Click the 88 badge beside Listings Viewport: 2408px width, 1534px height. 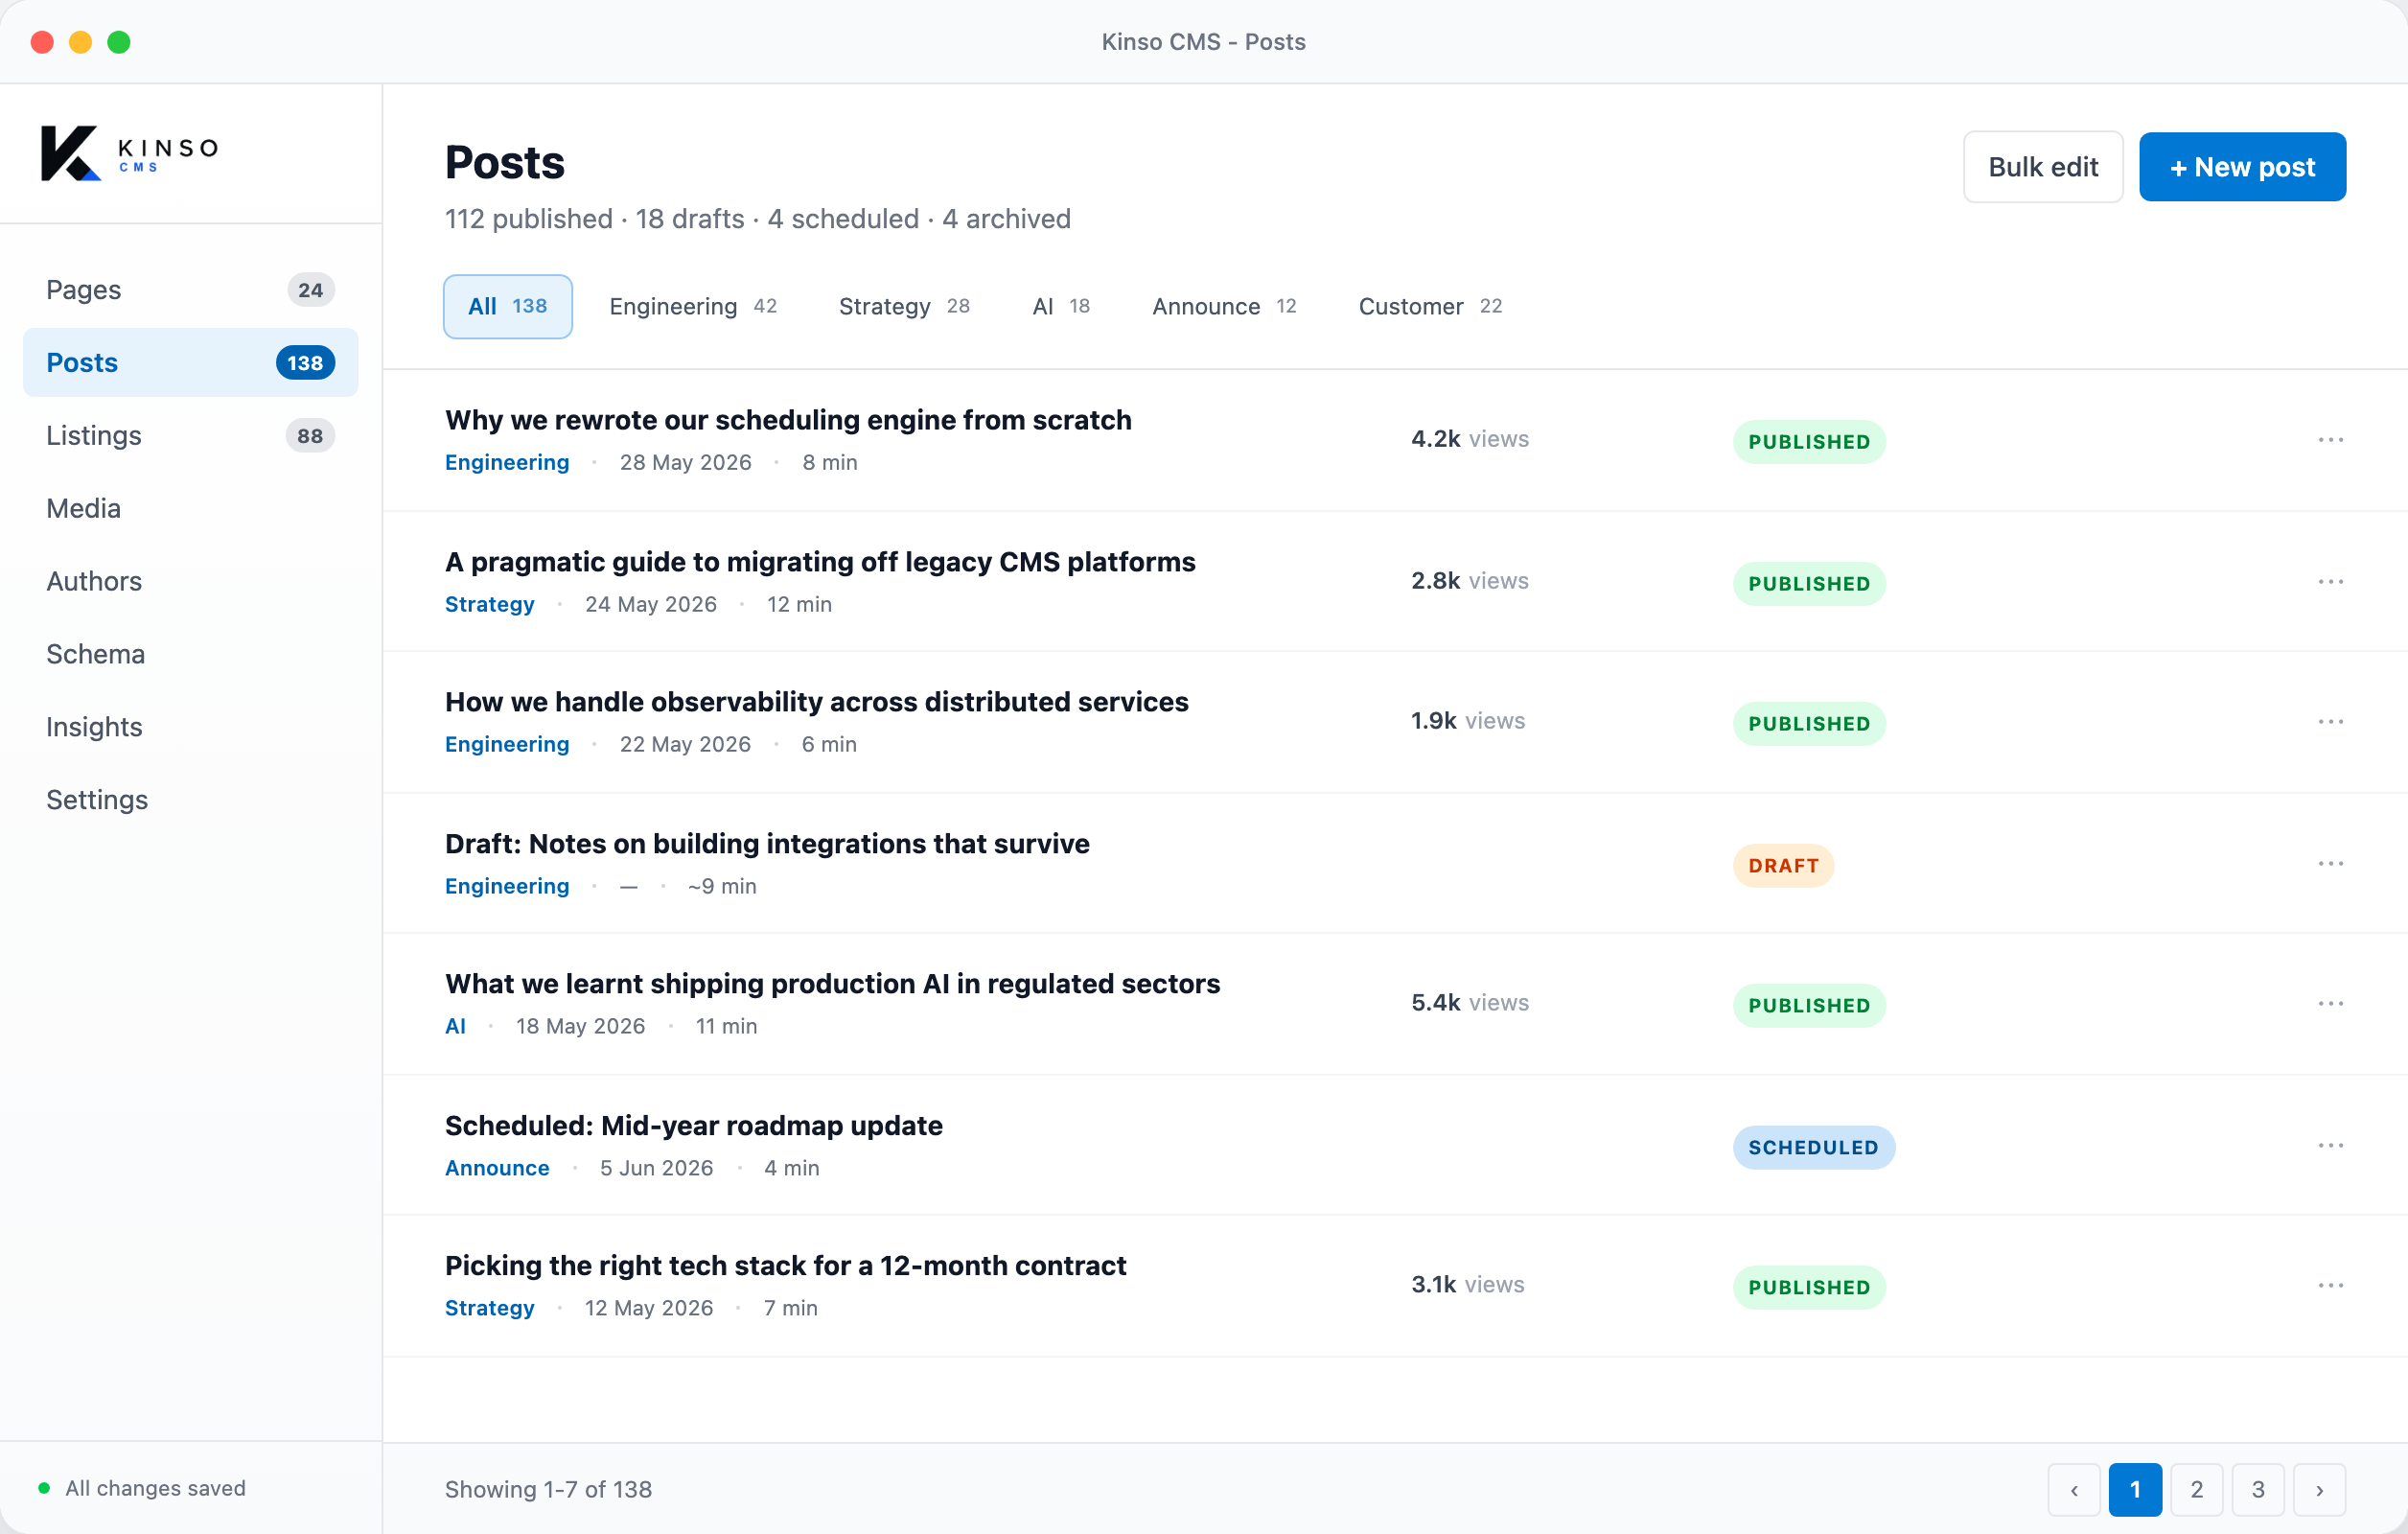(x=310, y=436)
